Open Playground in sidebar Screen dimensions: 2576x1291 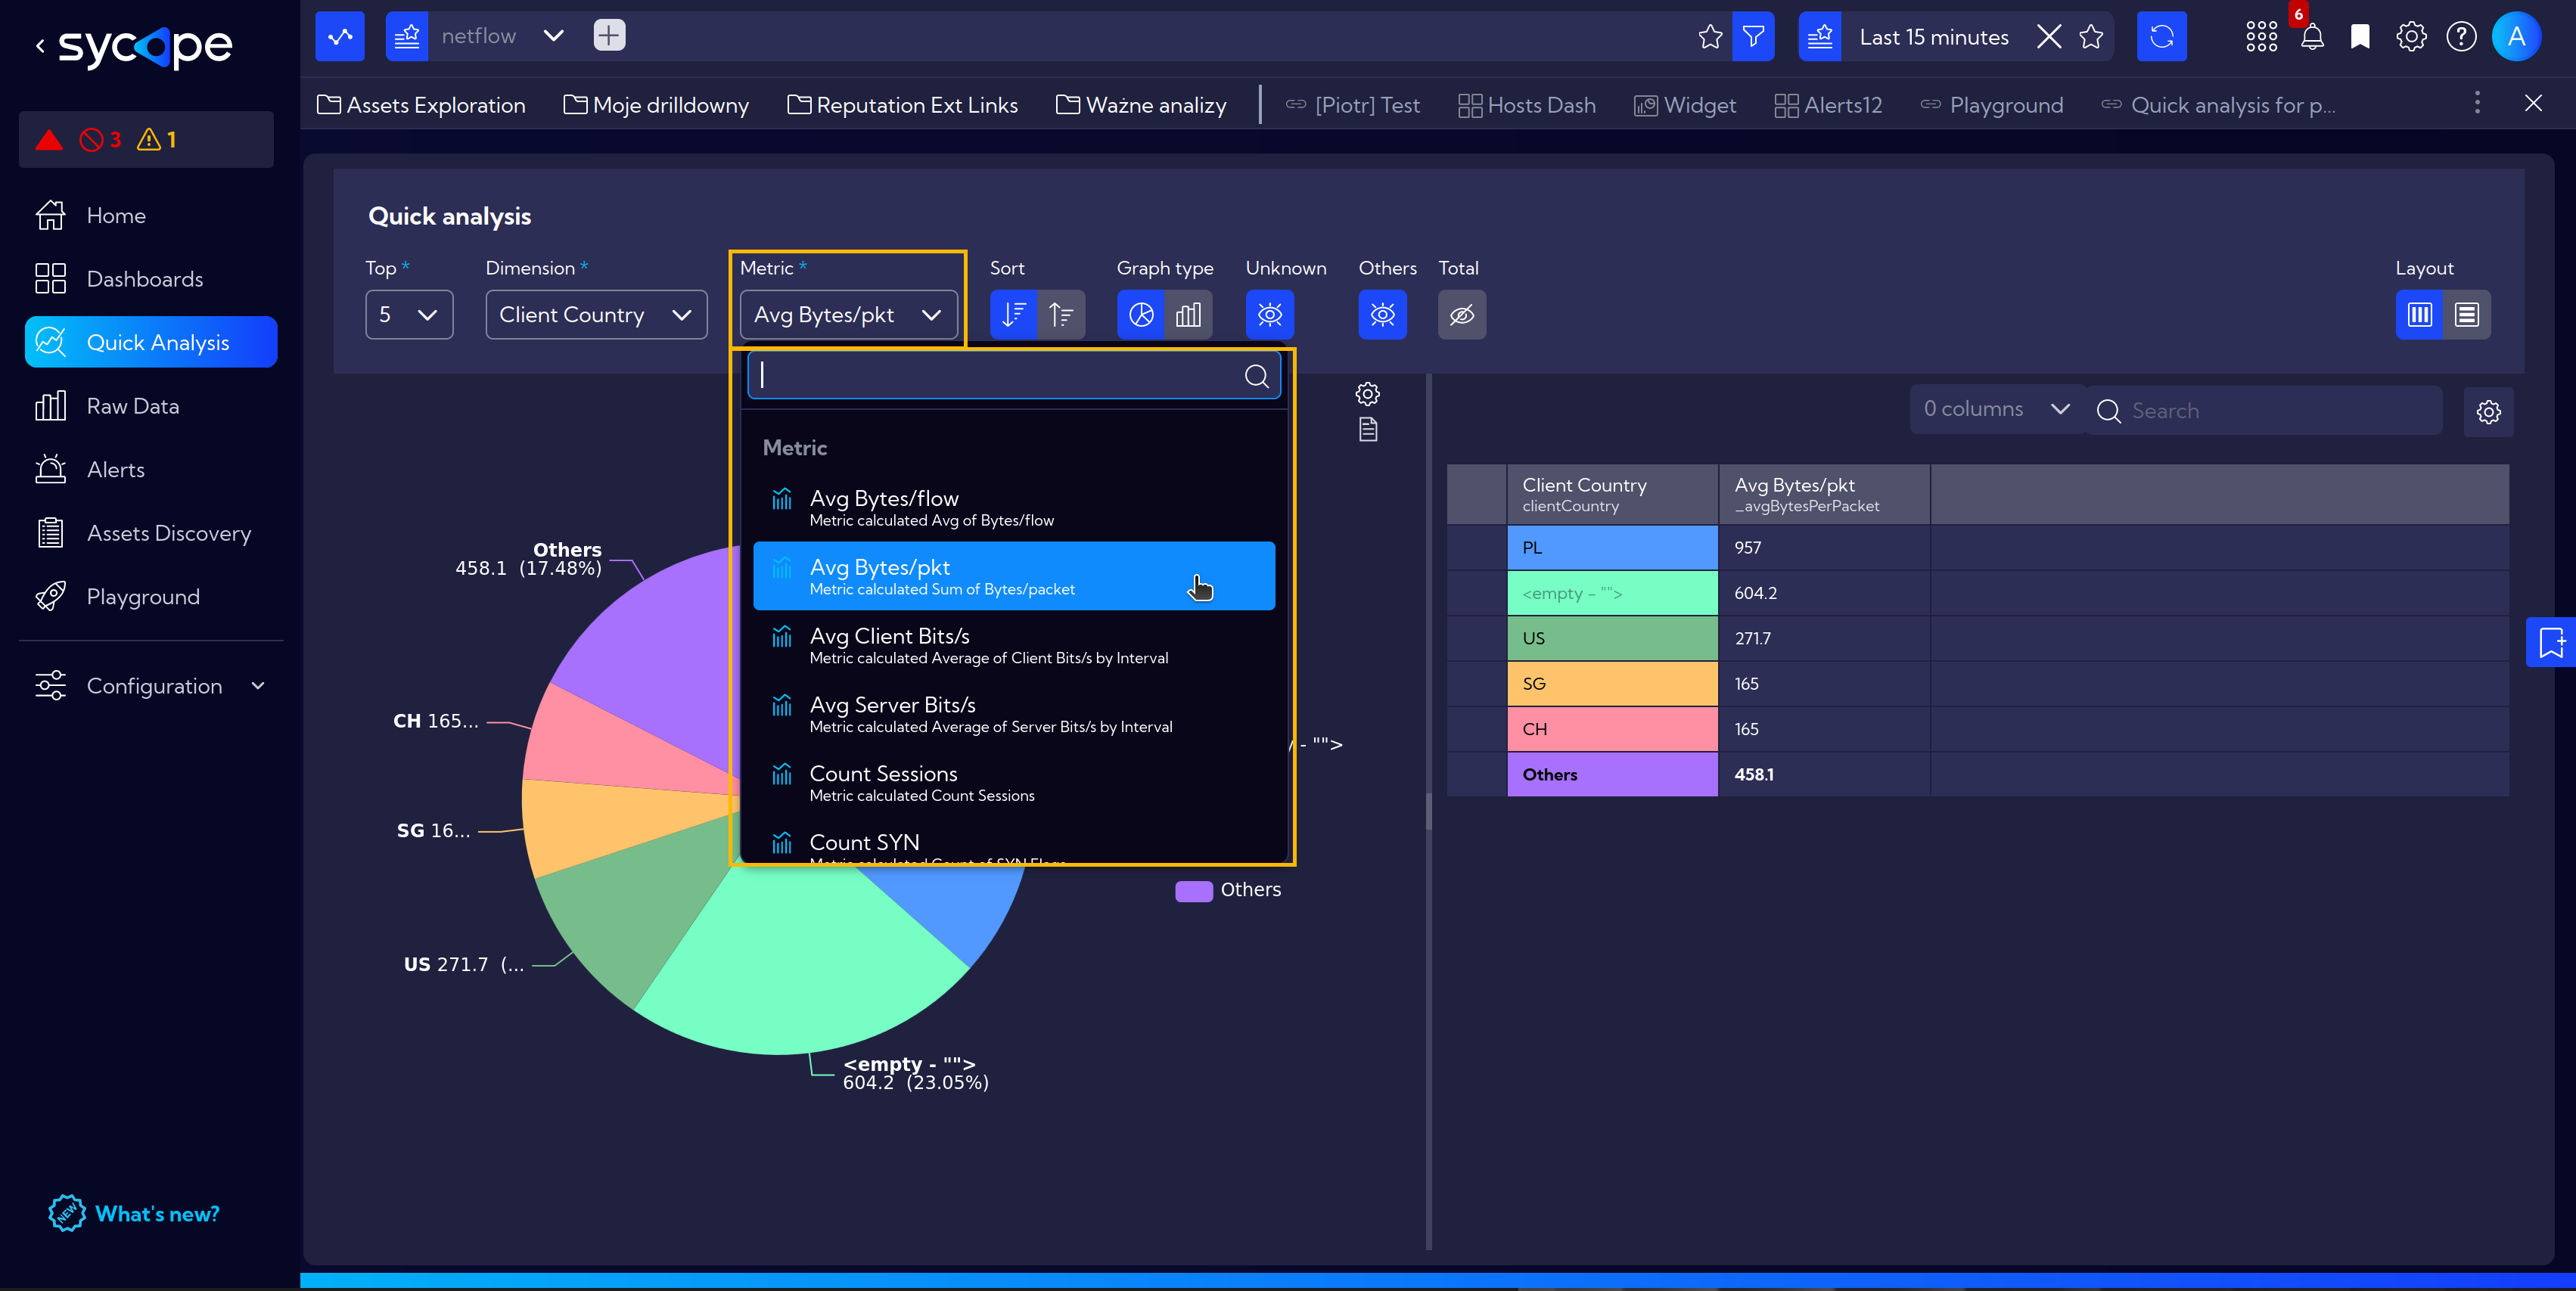(150, 597)
